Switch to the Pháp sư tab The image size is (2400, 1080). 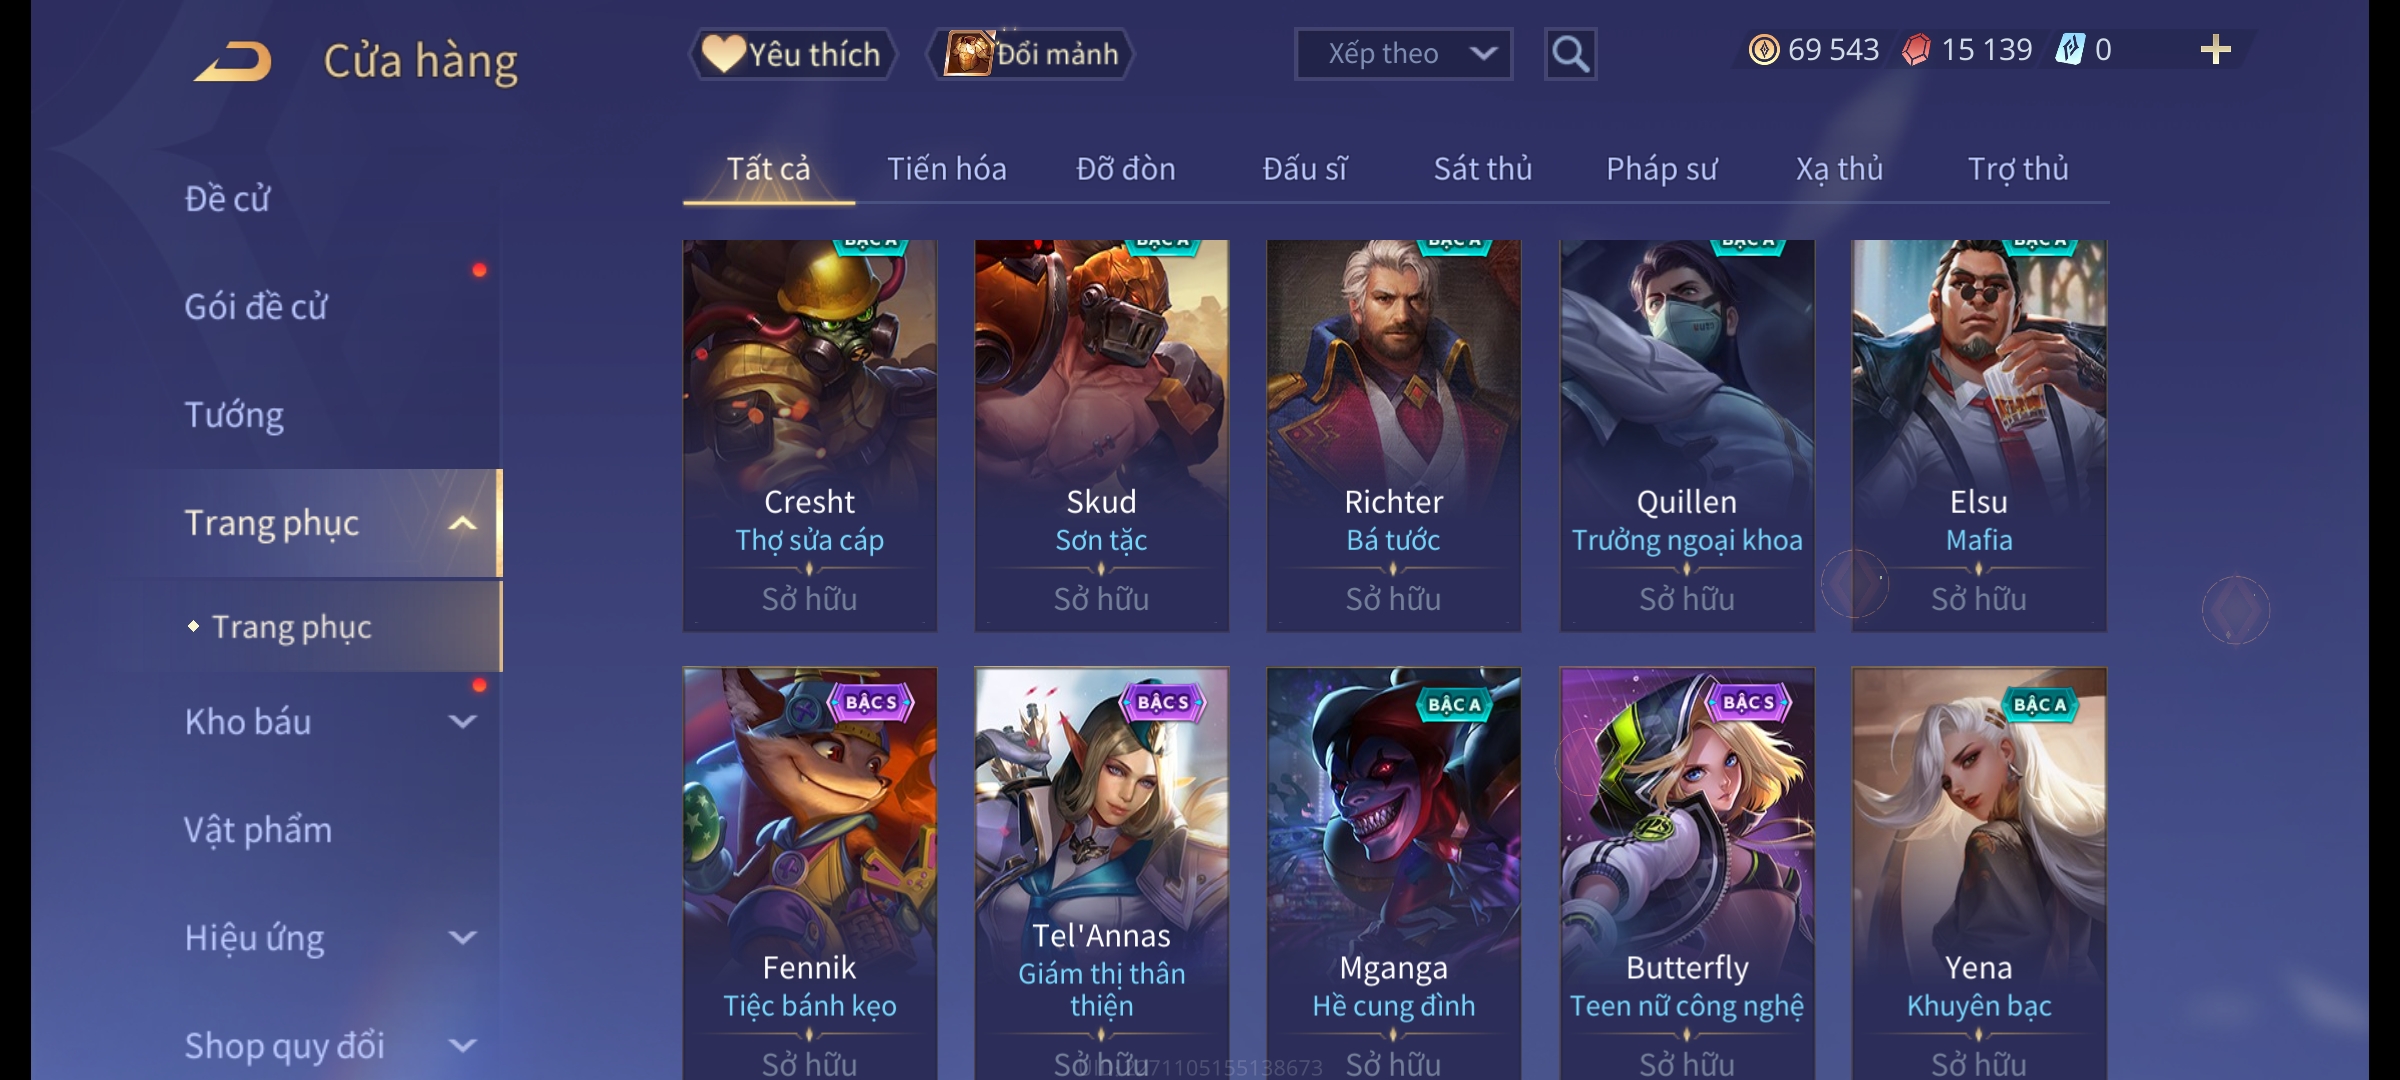click(1661, 169)
